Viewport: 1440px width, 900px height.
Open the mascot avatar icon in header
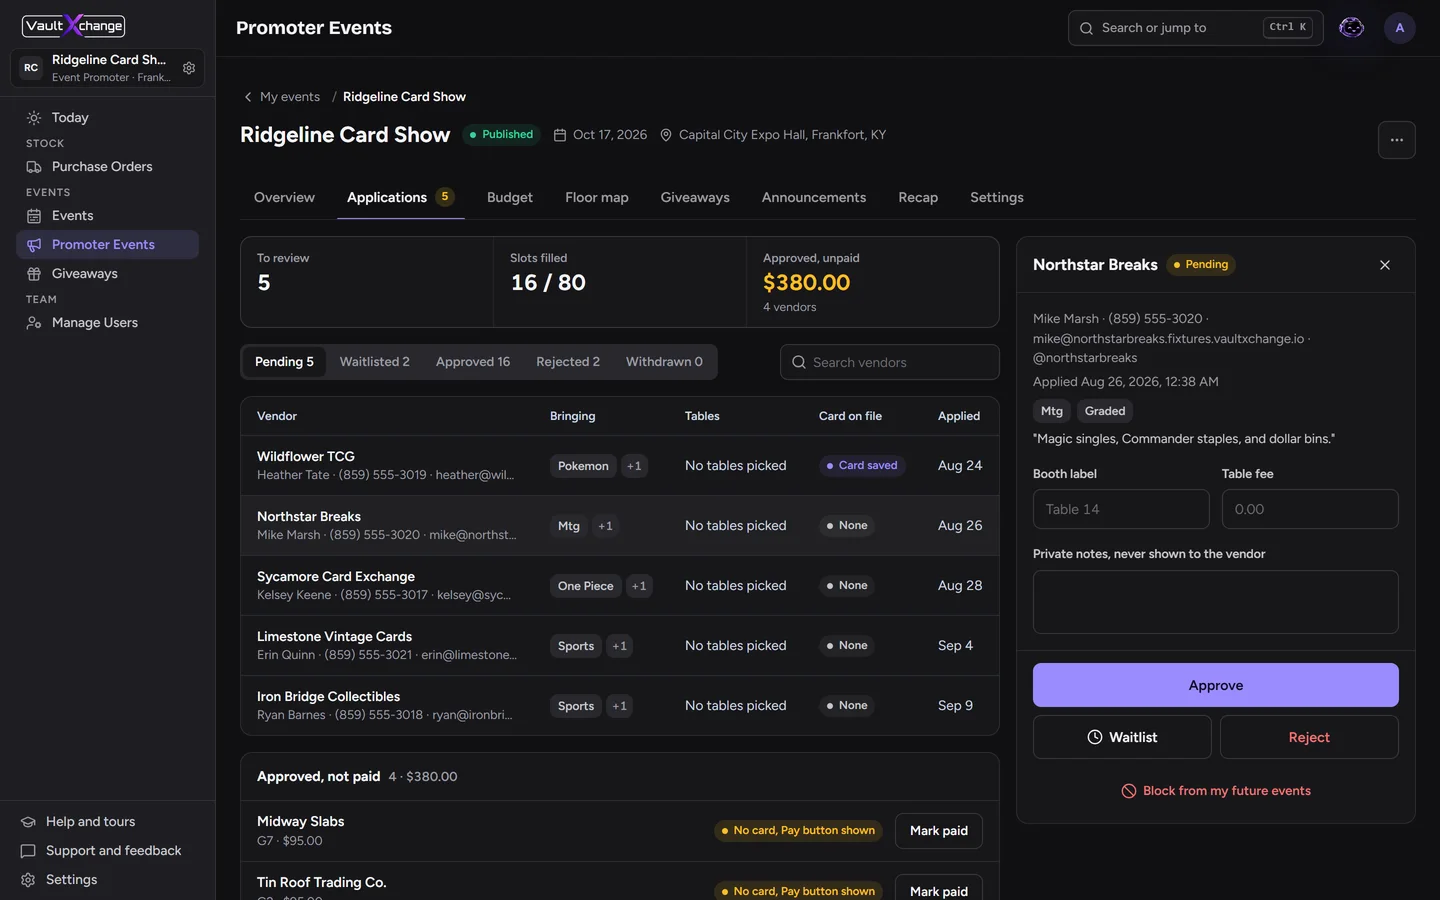pyautogui.click(x=1351, y=28)
